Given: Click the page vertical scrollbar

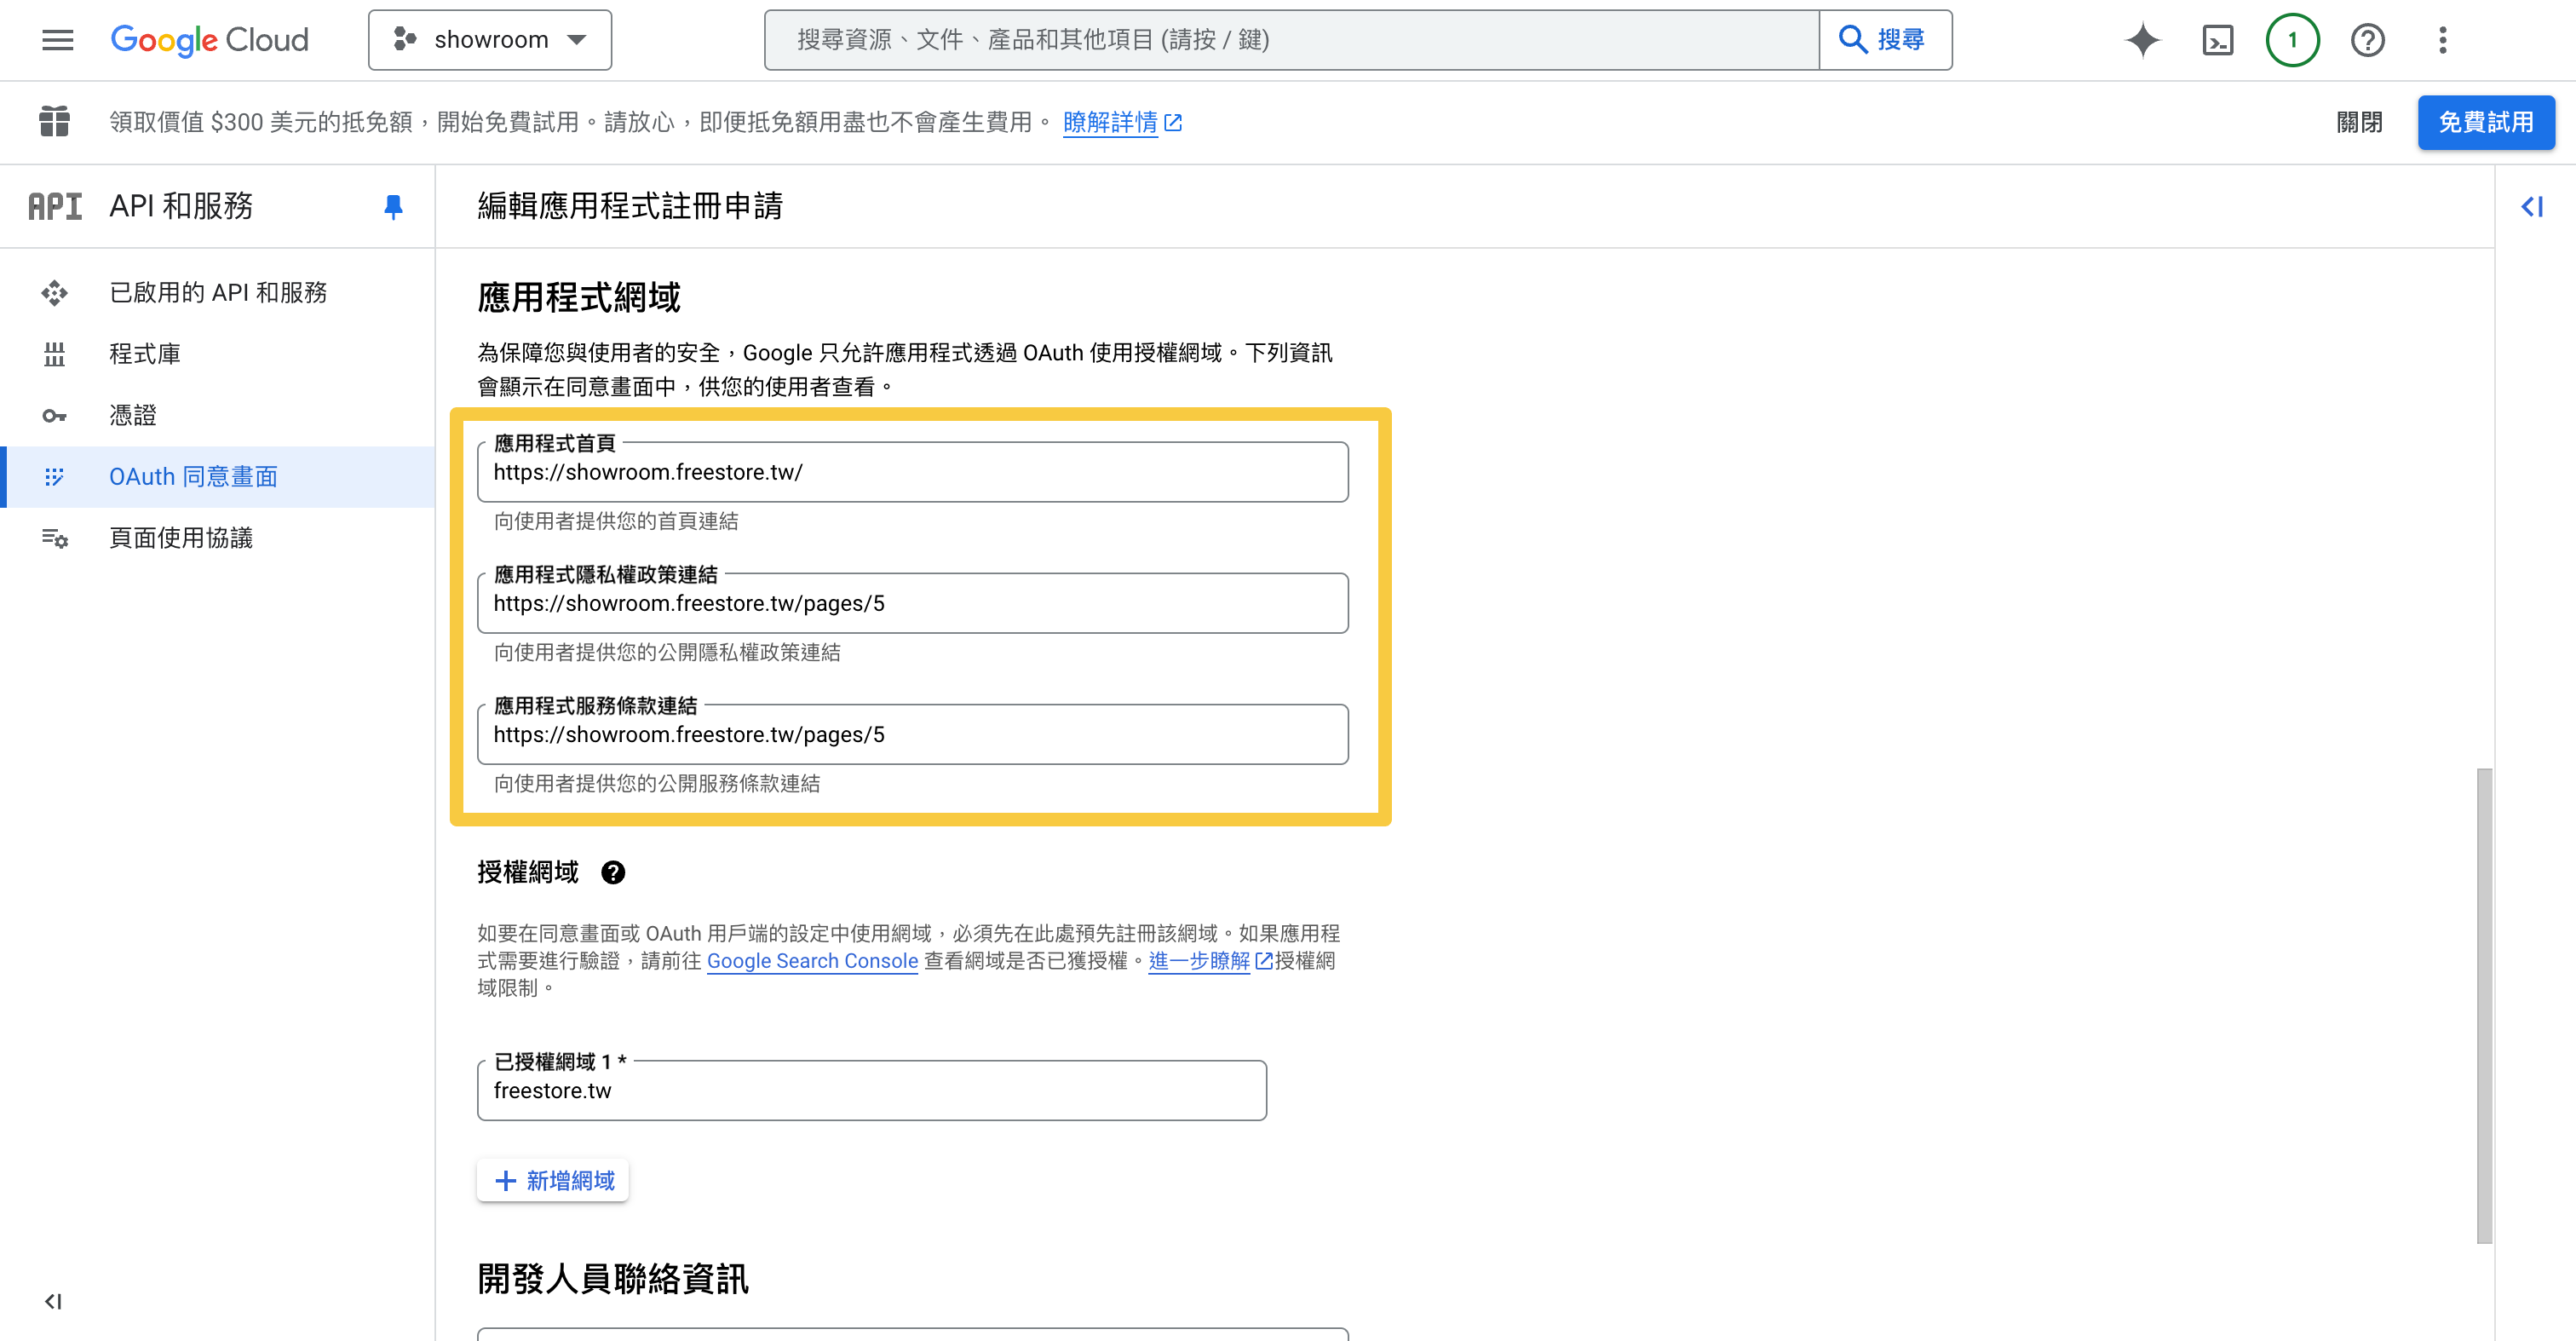Looking at the screenshot, I should [x=2483, y=1005].
